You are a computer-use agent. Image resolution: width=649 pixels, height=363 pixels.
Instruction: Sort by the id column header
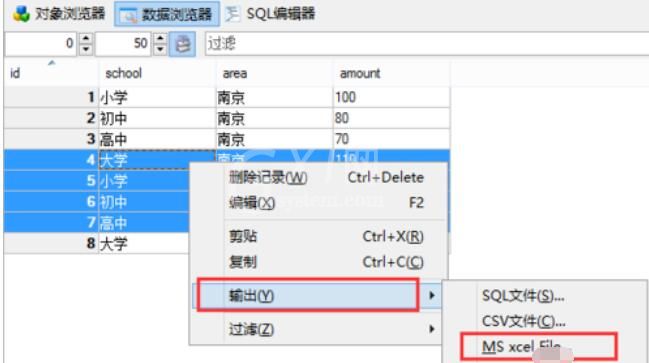coord(51,73)
